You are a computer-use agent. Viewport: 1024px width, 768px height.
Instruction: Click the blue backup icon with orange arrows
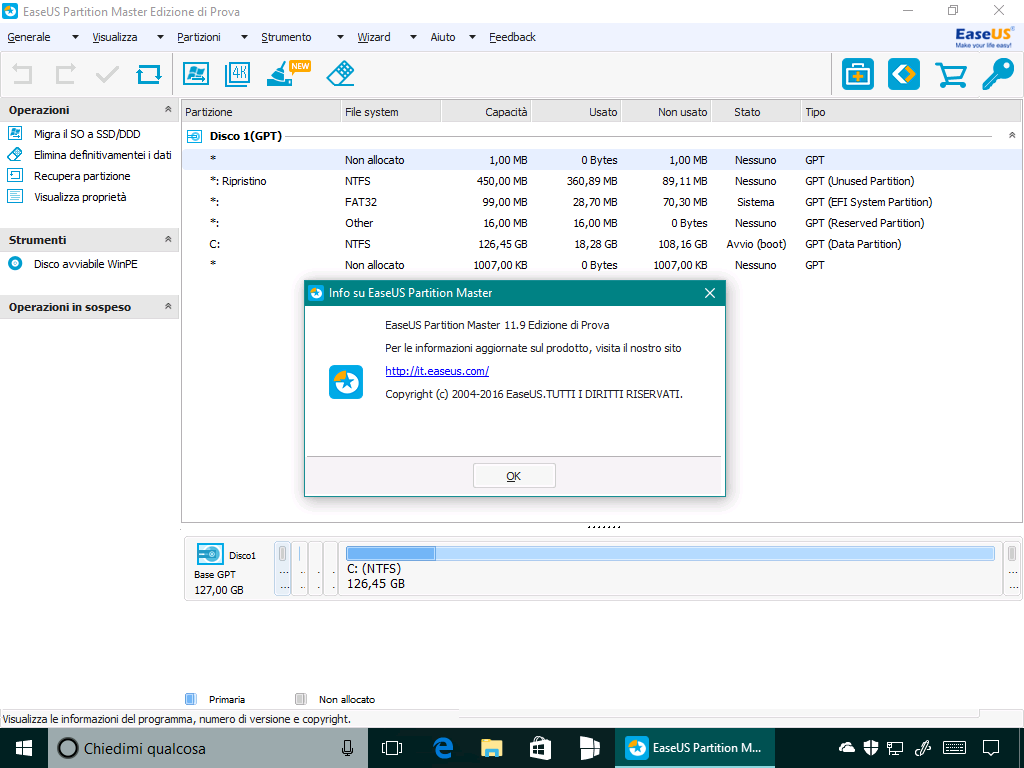(x=904, y=74)
